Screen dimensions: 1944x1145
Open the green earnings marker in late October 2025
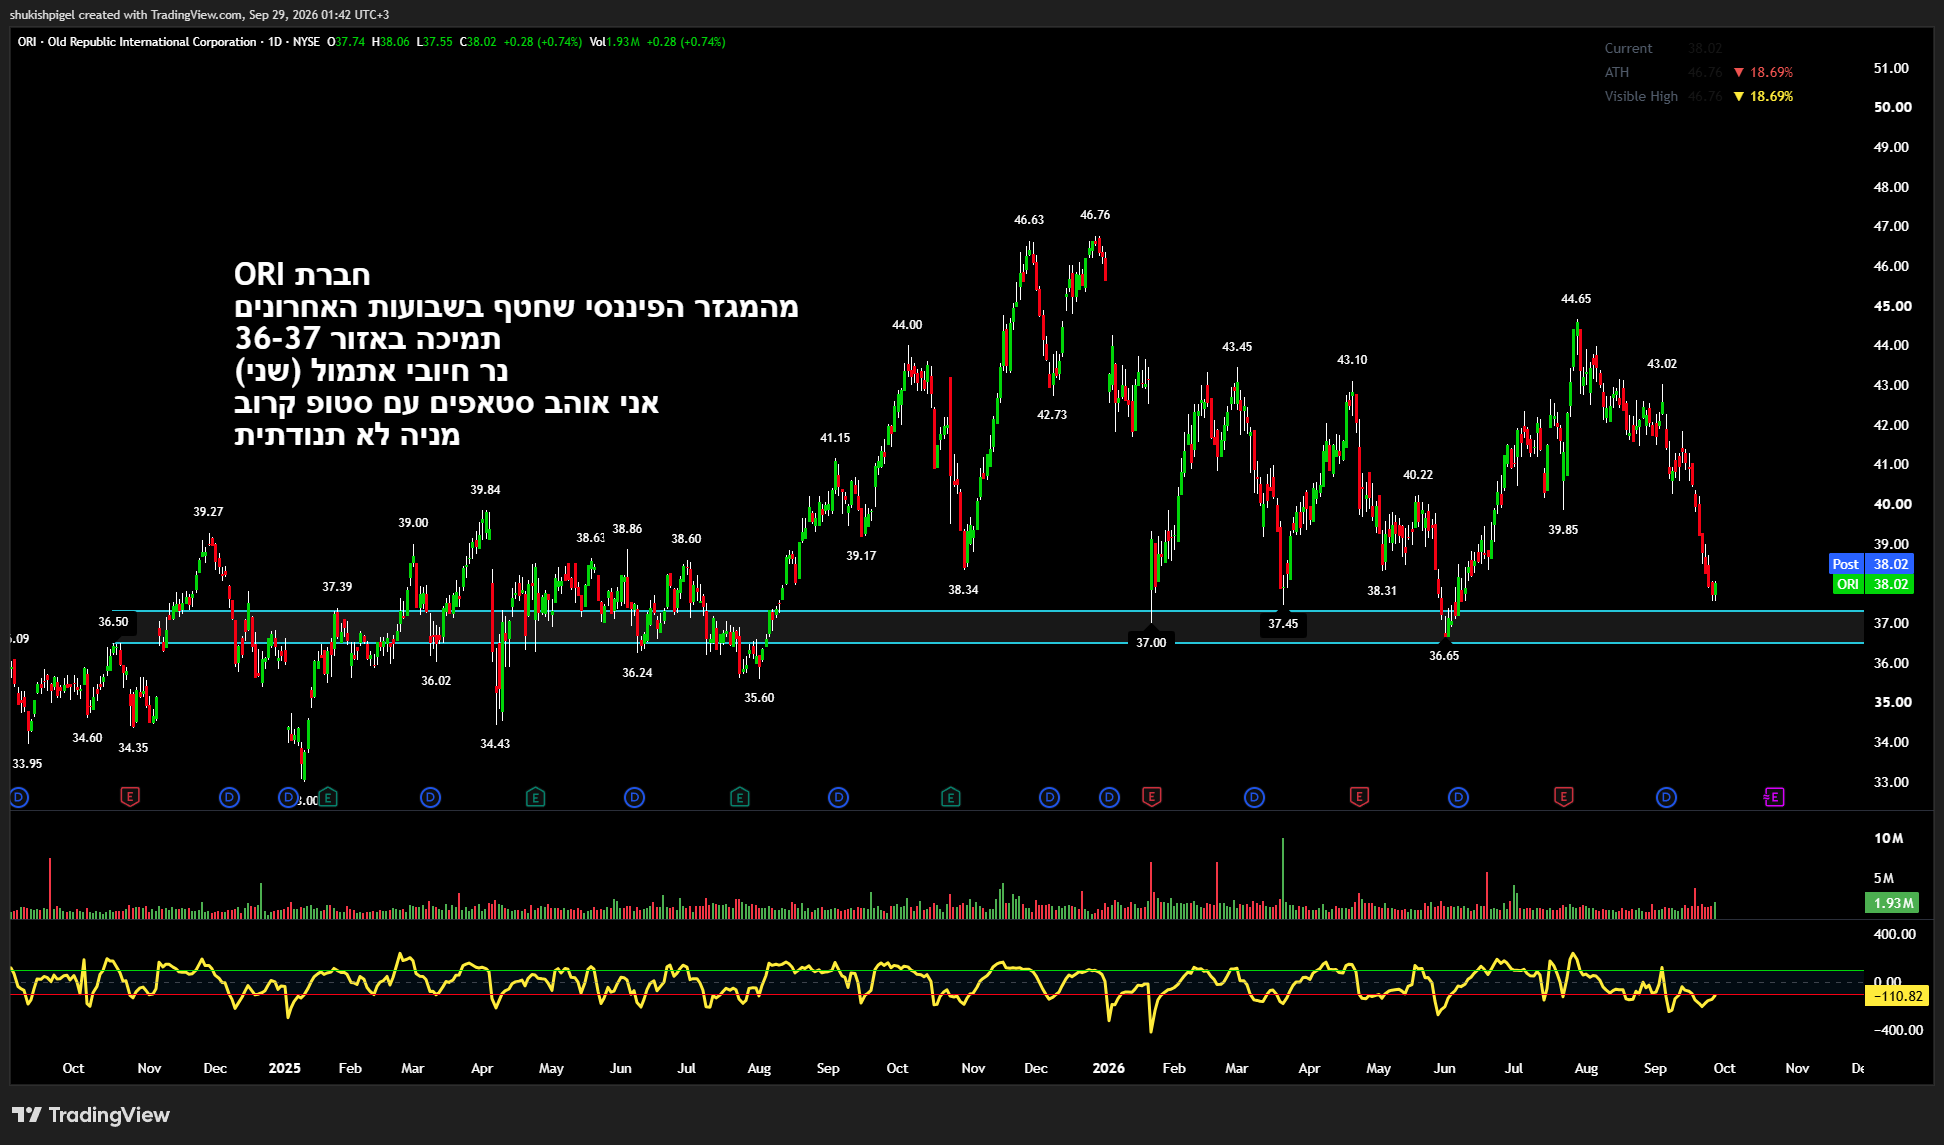(950, 797)
